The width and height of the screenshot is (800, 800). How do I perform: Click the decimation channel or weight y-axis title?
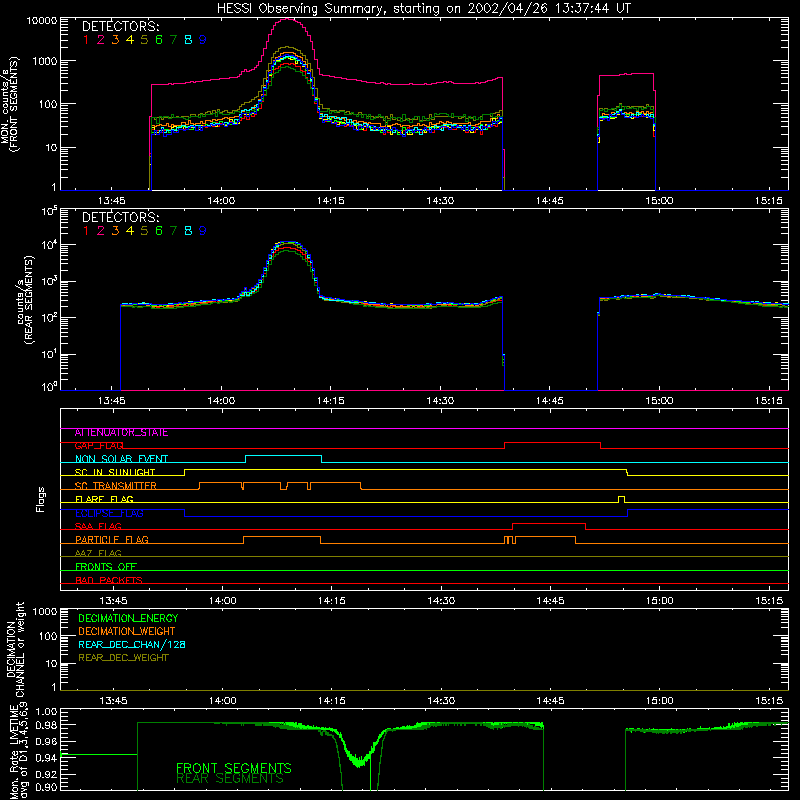pos(15,649)
